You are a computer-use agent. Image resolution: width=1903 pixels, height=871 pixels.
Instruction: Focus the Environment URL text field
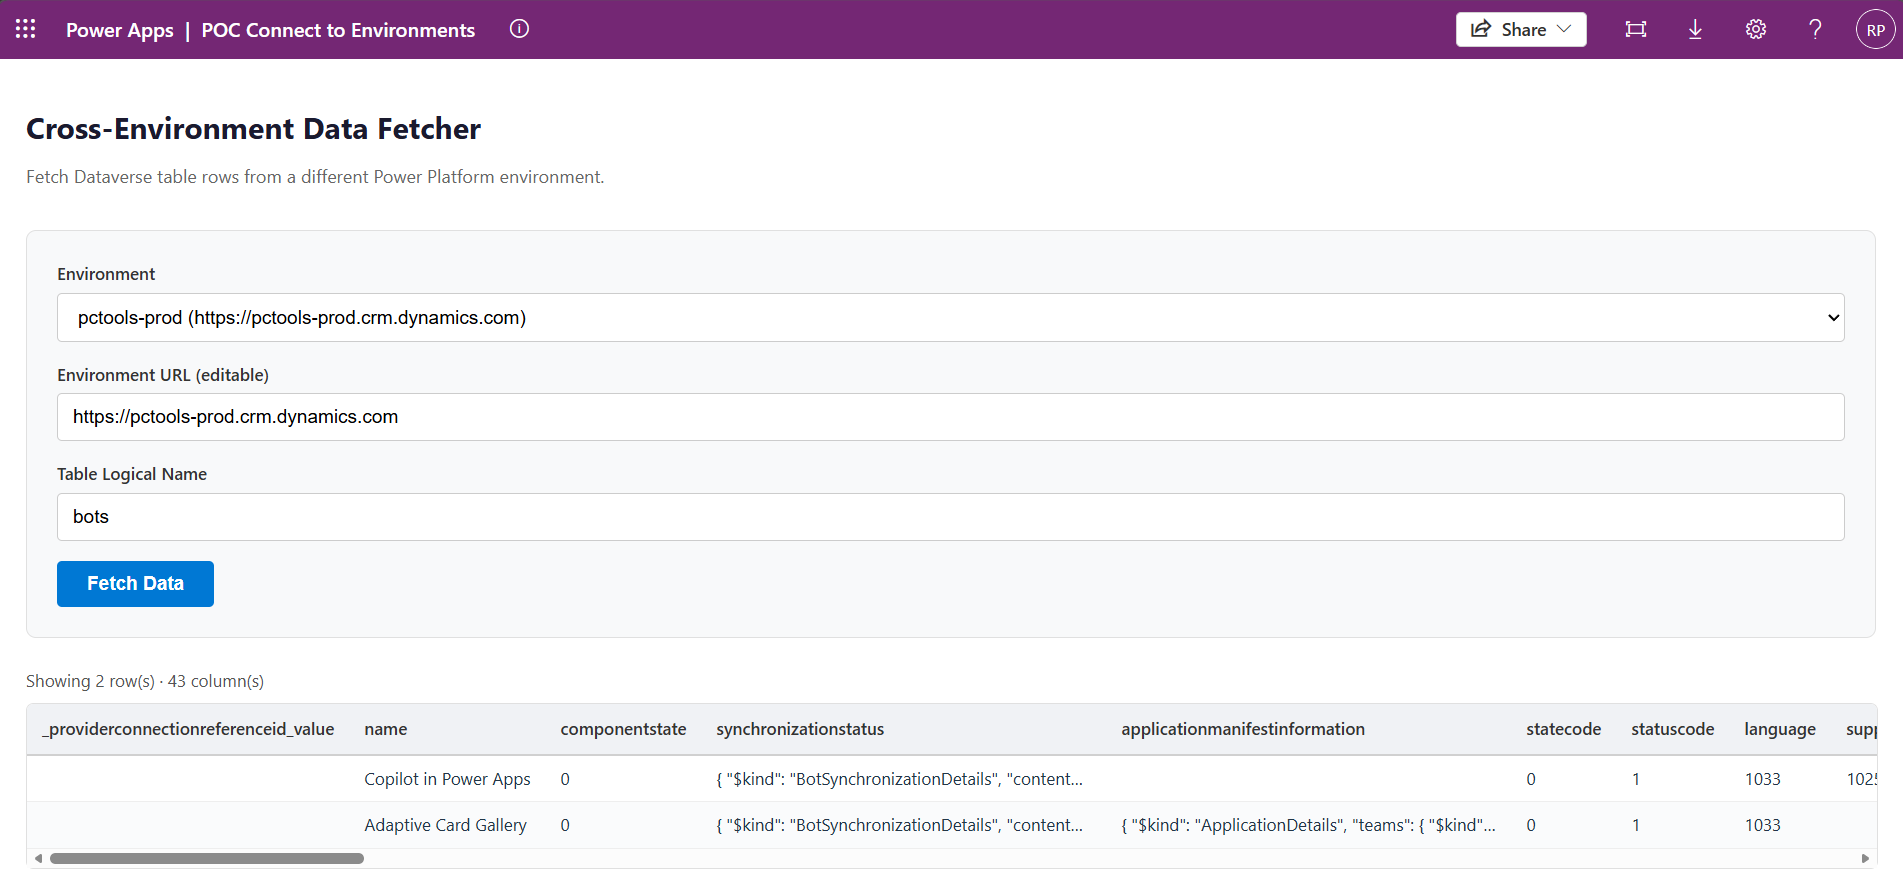950,417
